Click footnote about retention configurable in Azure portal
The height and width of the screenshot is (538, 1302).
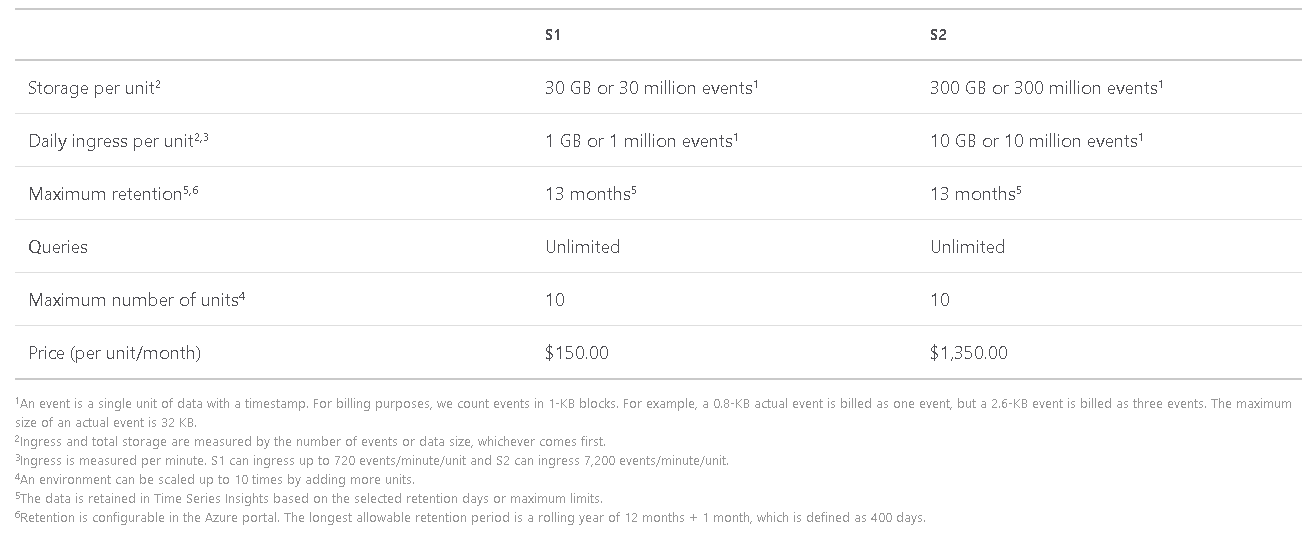(470, 517)
